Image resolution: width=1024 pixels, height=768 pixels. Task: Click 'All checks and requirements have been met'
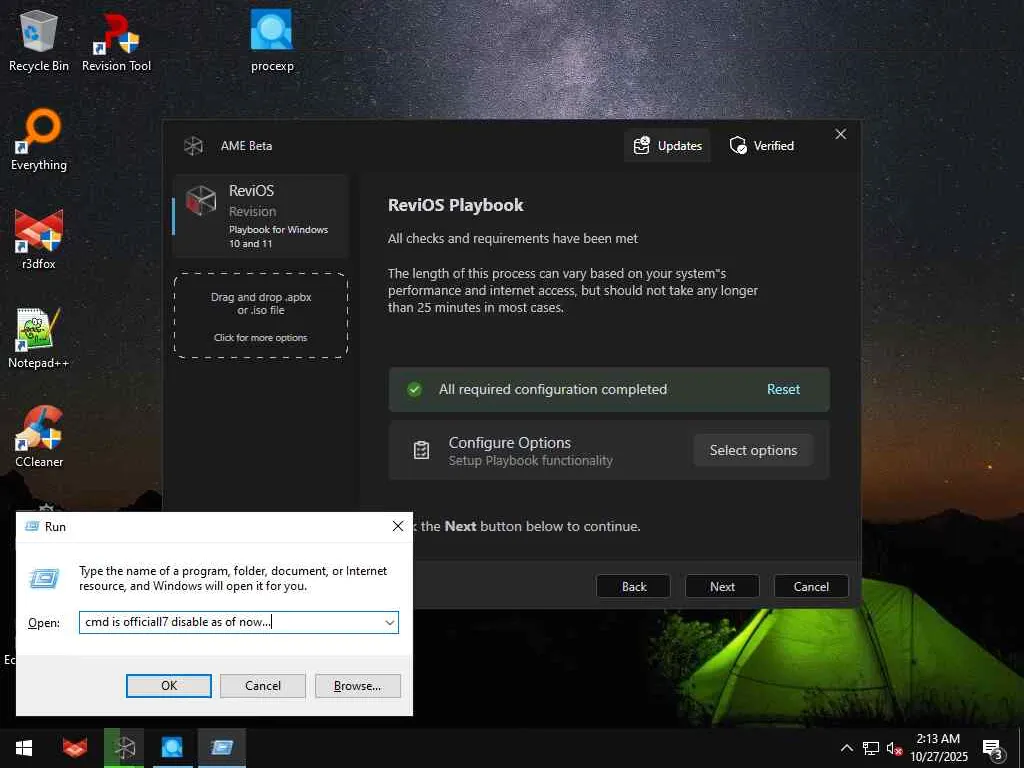click(513, 238)
